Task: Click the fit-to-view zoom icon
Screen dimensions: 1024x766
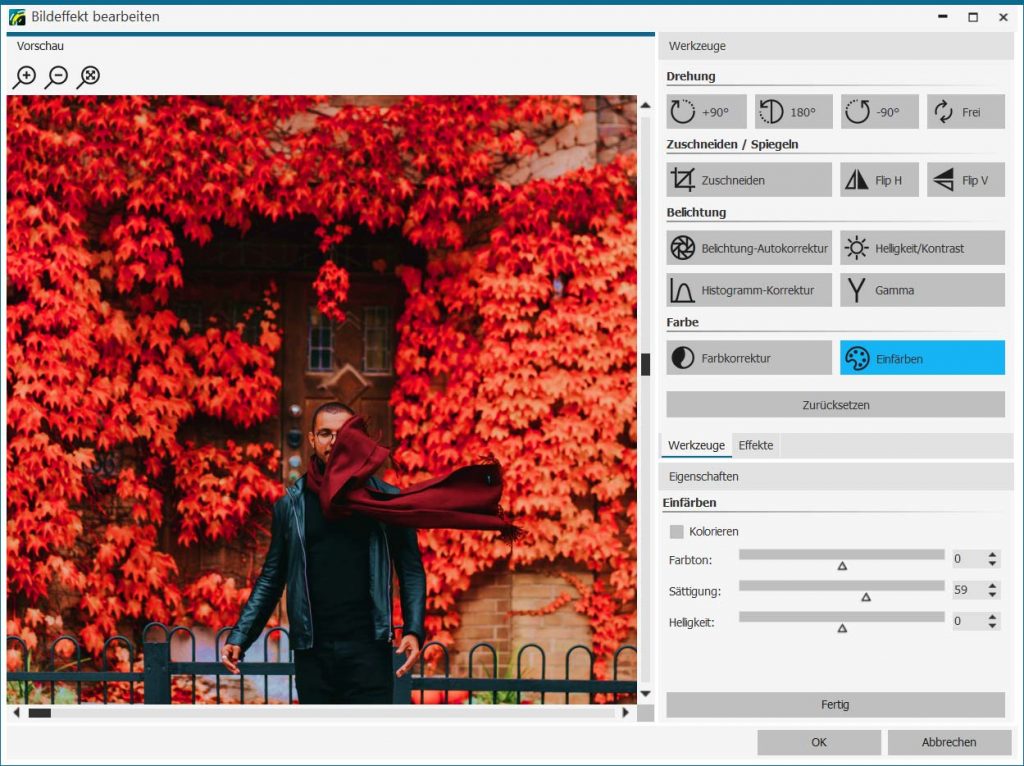Action: (89, 77)
